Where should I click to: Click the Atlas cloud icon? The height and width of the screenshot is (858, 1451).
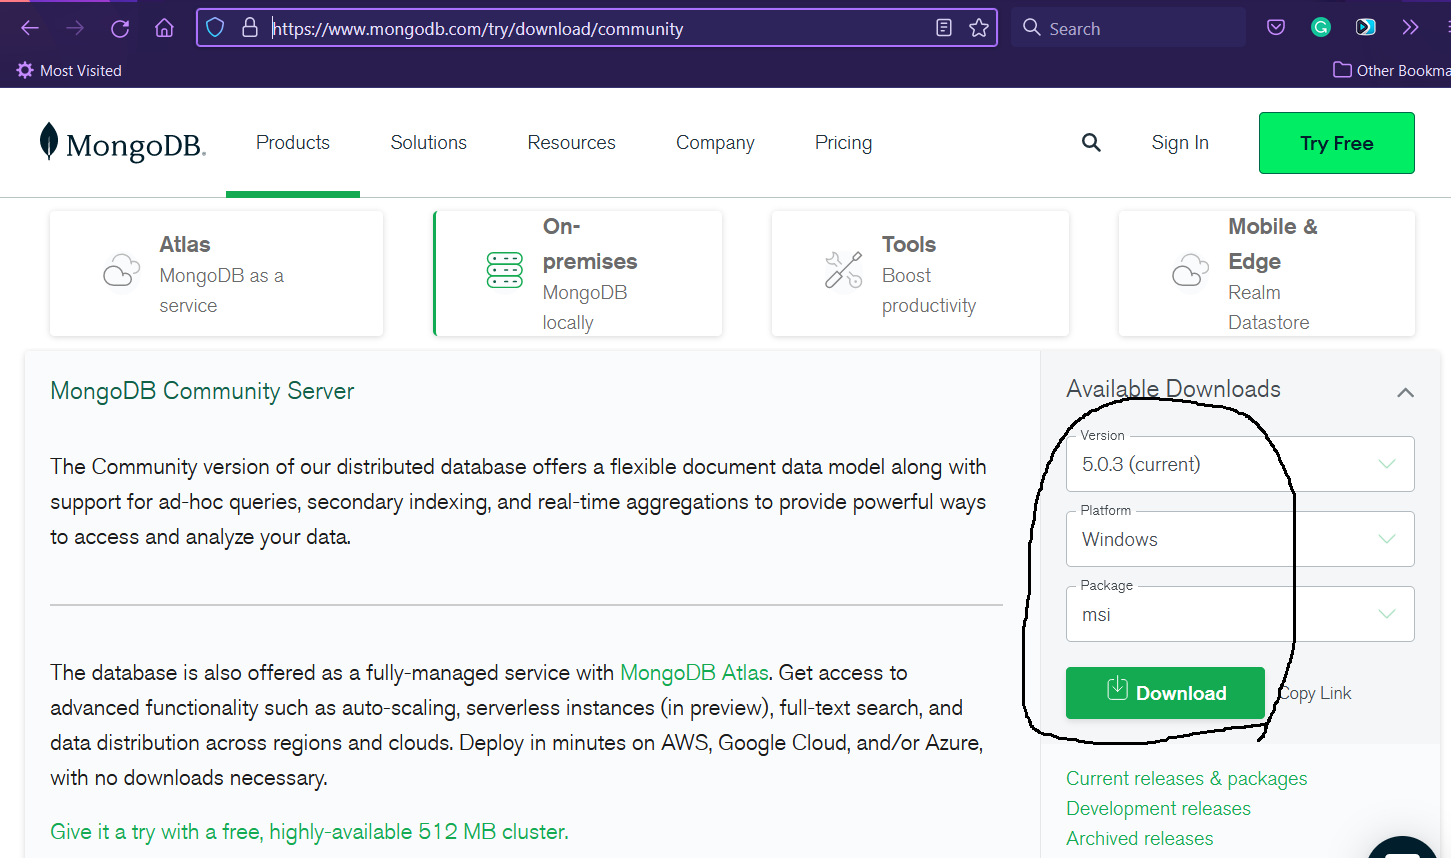tap(121, 270)
